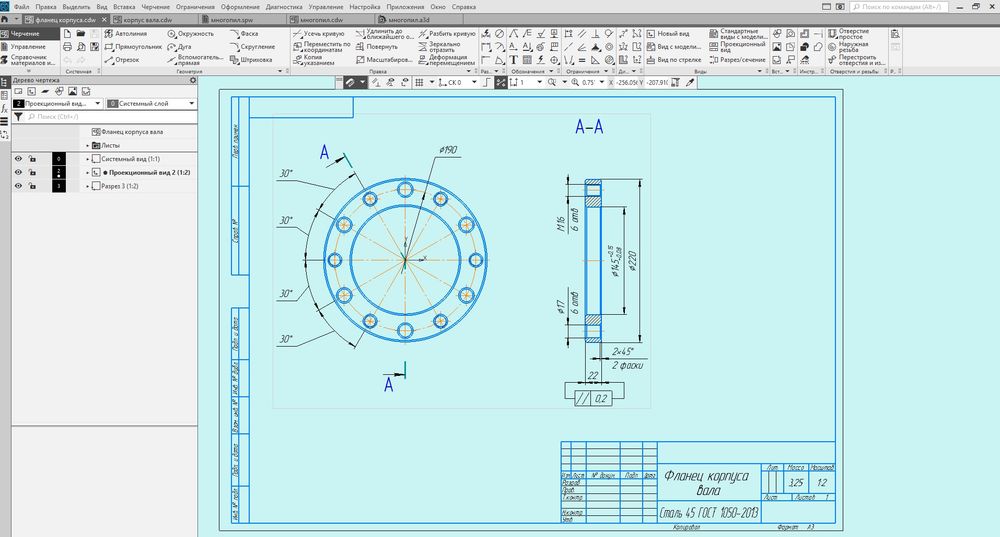The width and height of the screenshot is (1000, 537).
Task: Toggle visibility eye of Системный вид
Action: pos(18,159)
